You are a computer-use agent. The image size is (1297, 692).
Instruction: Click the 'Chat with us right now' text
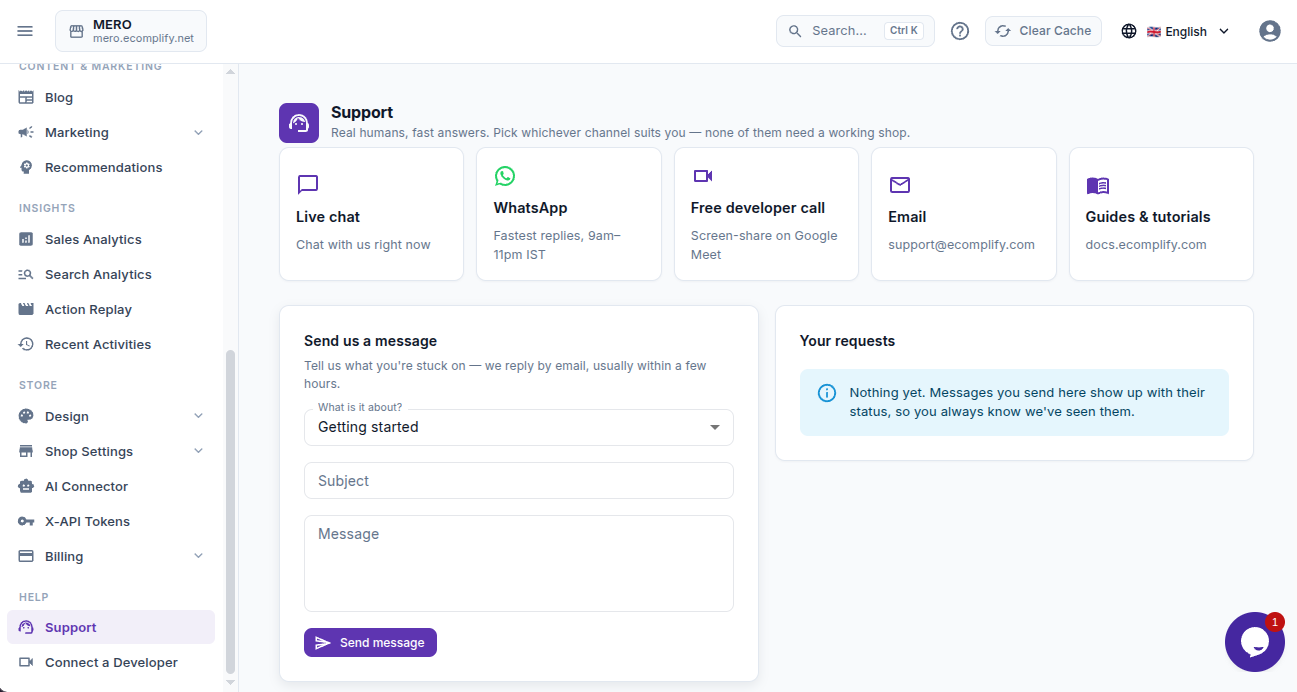tap(363, 245)
